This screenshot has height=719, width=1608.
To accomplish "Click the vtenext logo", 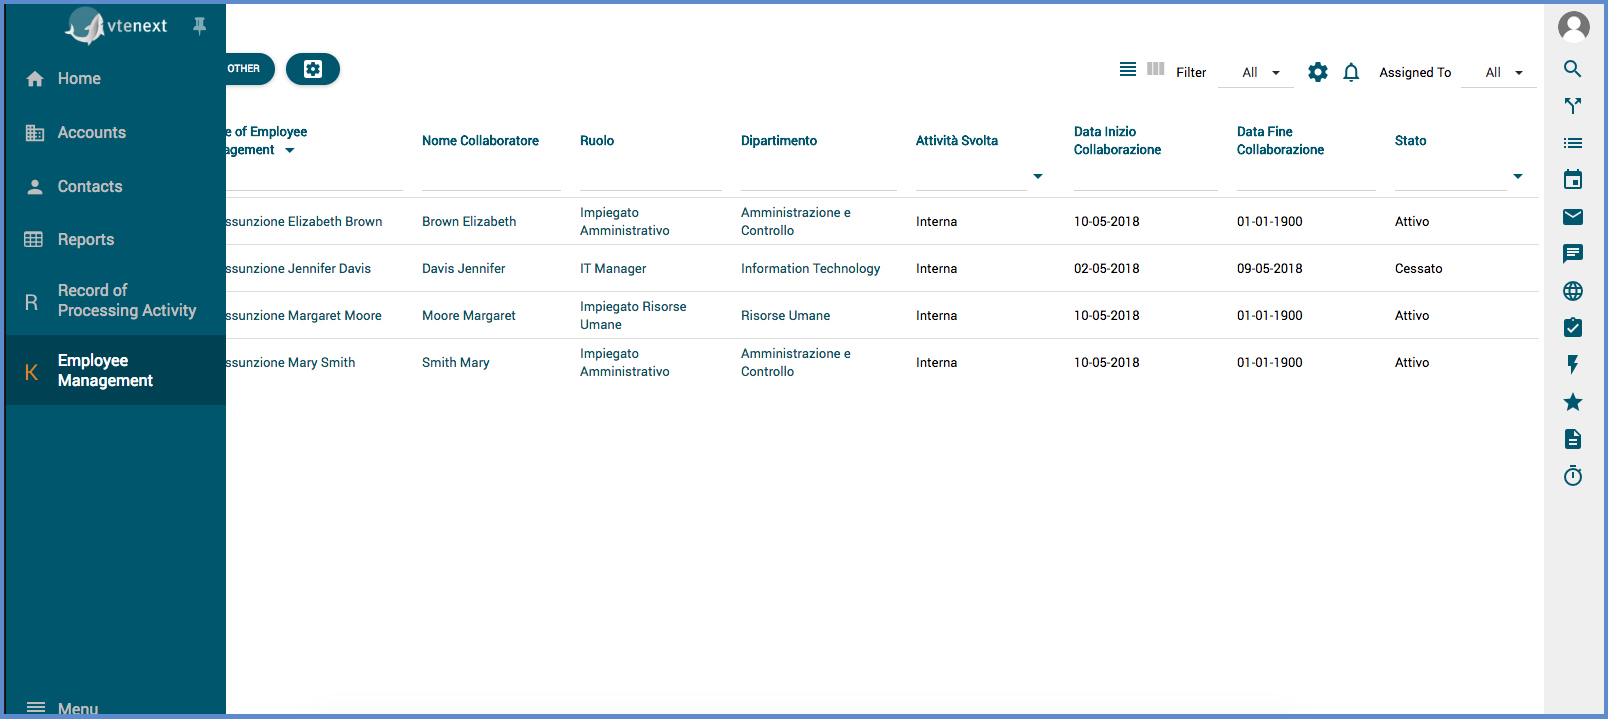I will click(116, 26).
